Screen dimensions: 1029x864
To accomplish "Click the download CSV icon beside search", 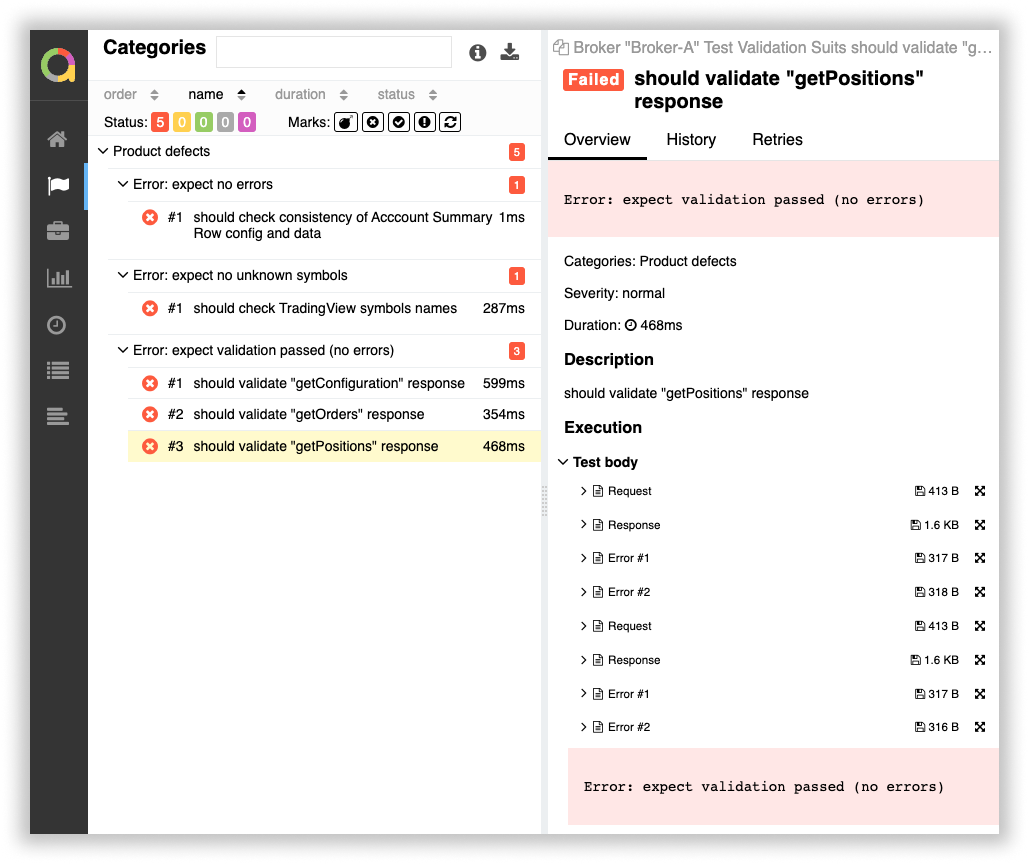I will click(x=510, y=53).
